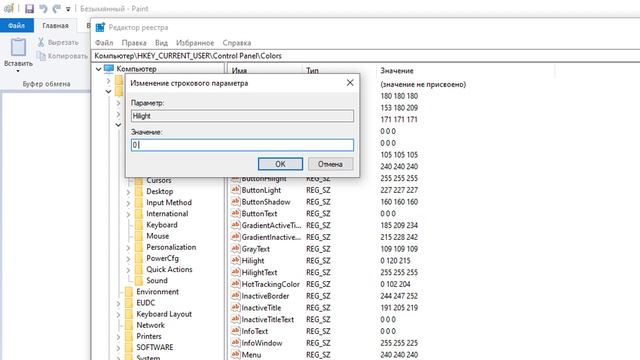Viewport: 640px width, 360px height.
Task: Expand the Input Method registry key
Action: pyautogui.click(x=128, y=202)
